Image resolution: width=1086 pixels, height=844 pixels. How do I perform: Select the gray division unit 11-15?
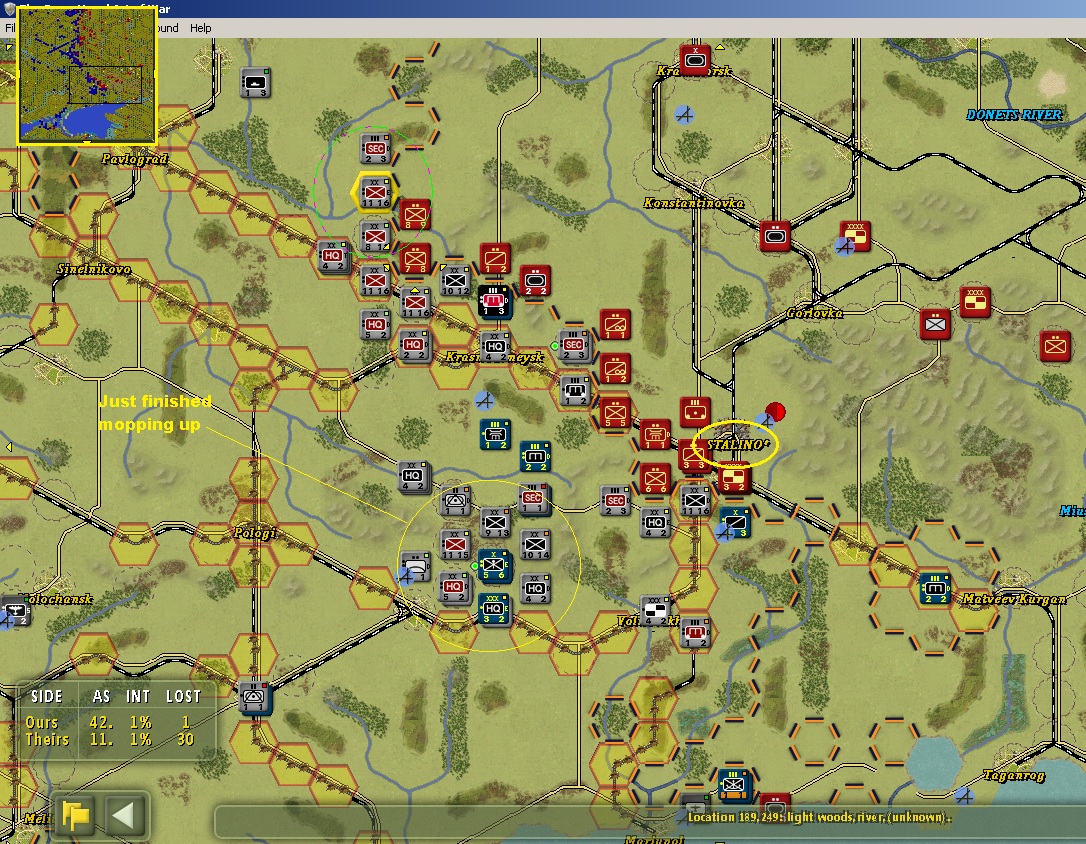(x=455, y=545)
